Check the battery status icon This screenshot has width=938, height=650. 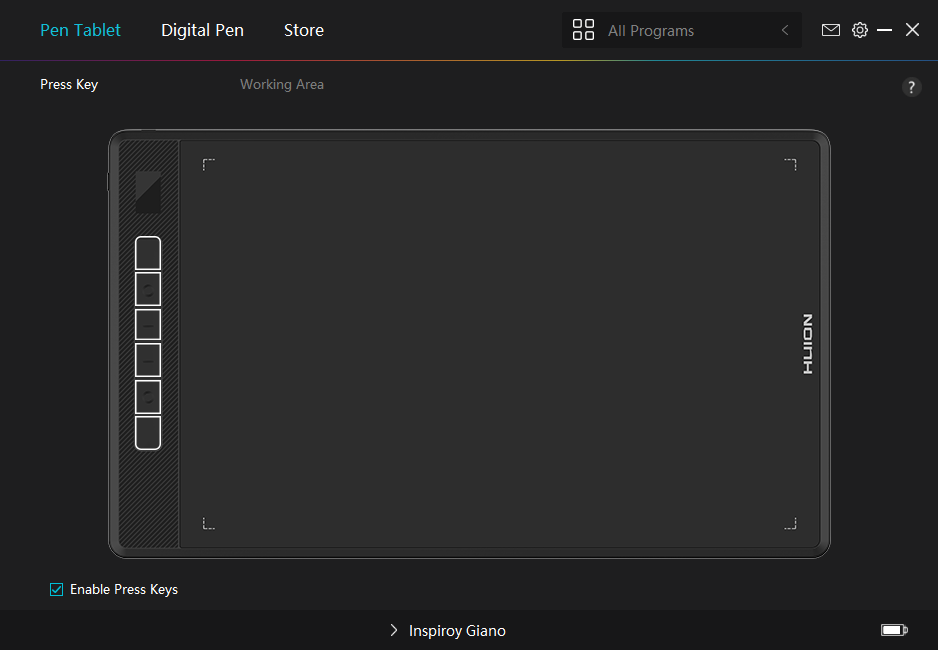[893, 630]
